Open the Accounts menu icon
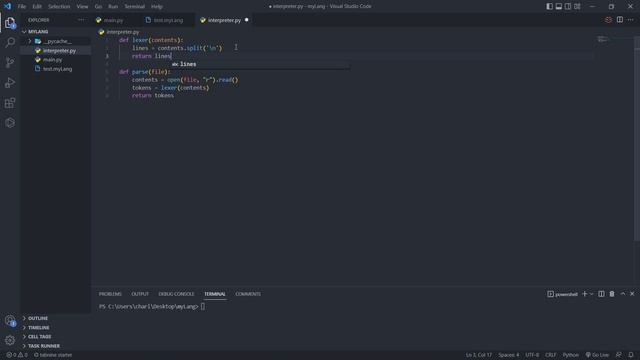The width and height of the screenshot is (640, 360). click(x=10, y=321)
